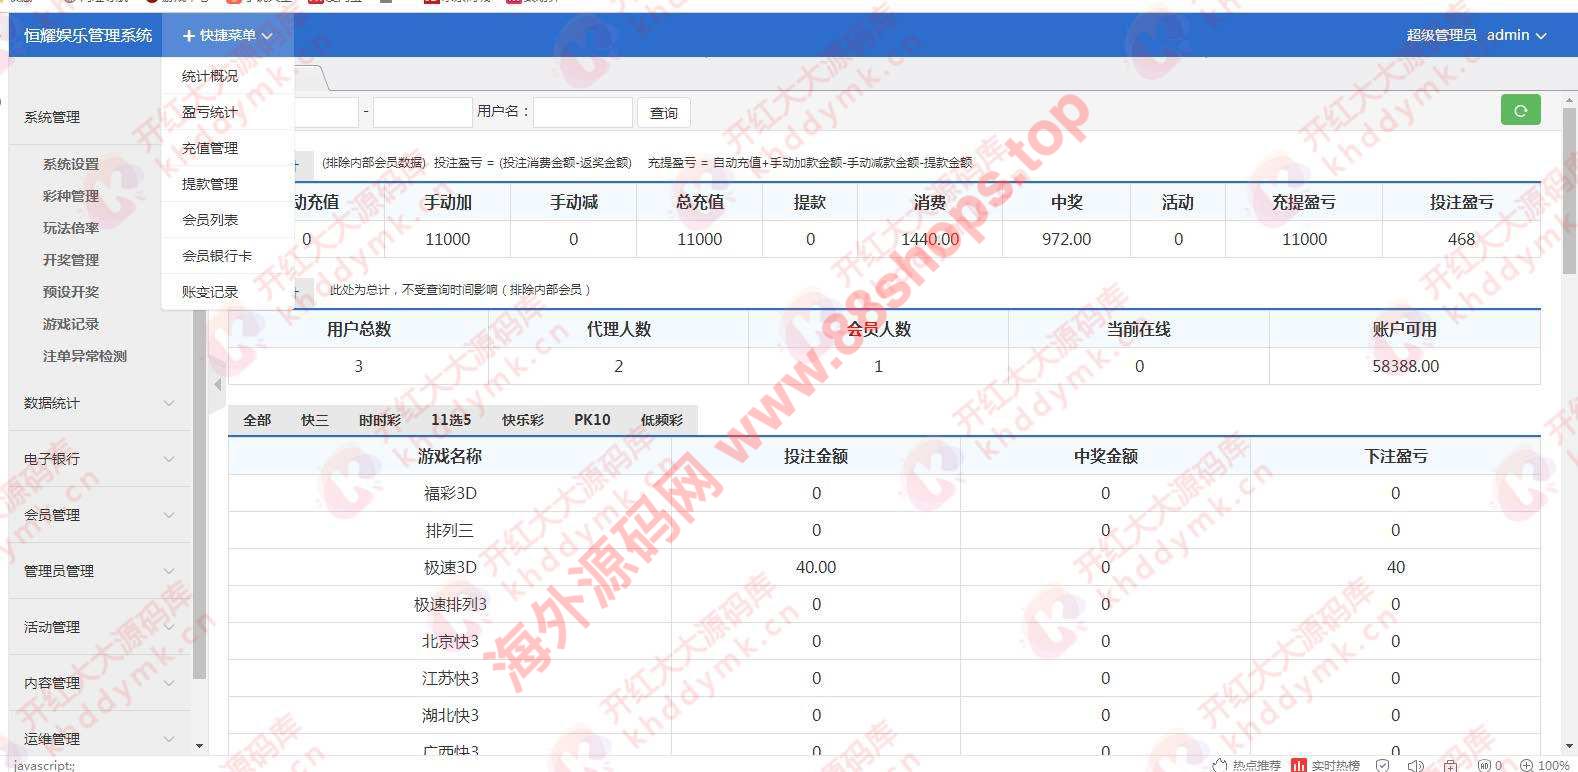Open 系统设置 in the sidebar
This screenshot has height=772, width=1578.
pyautogui.click(x=71, y=164)
